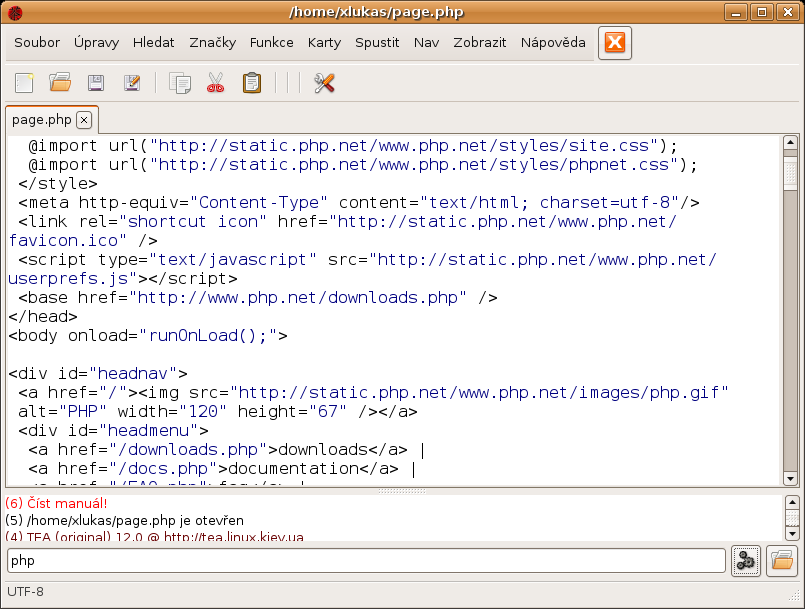805x609 pixels.
Task: Click the title bar text "/home/xlukas/page.php"
Action: click(x=376, y=12)
